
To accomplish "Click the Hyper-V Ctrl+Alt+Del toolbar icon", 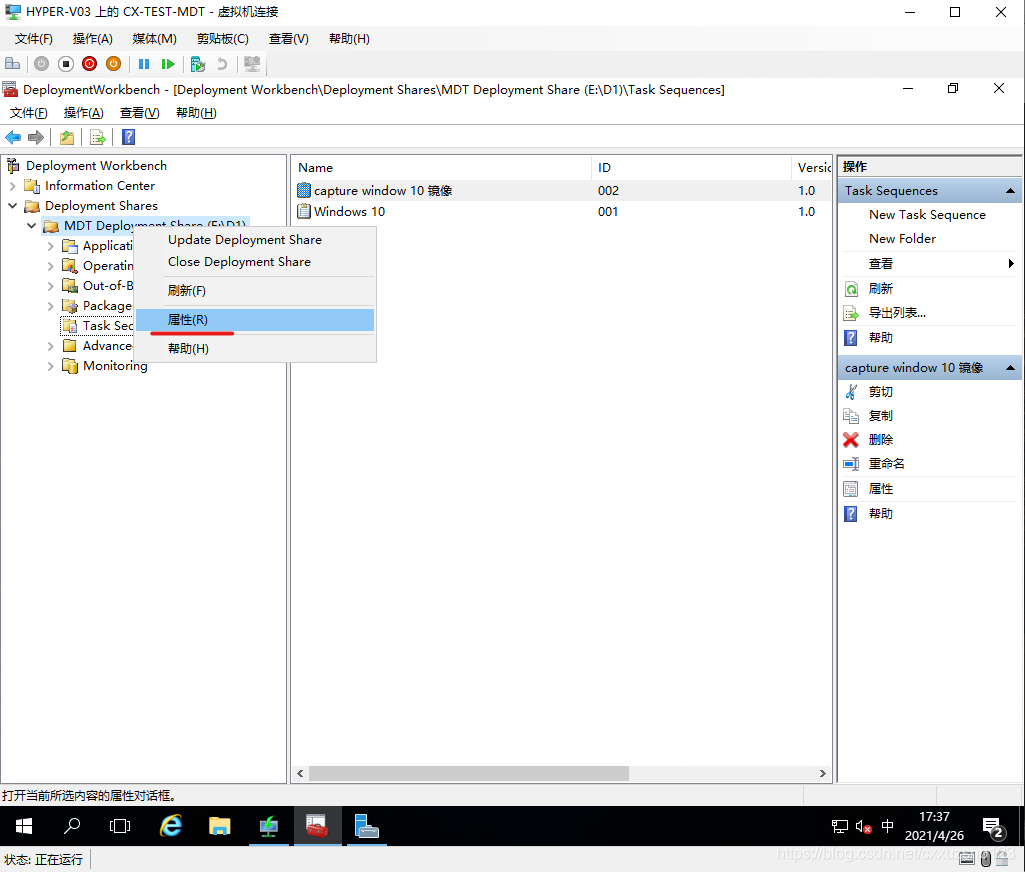I will point(12,64).
